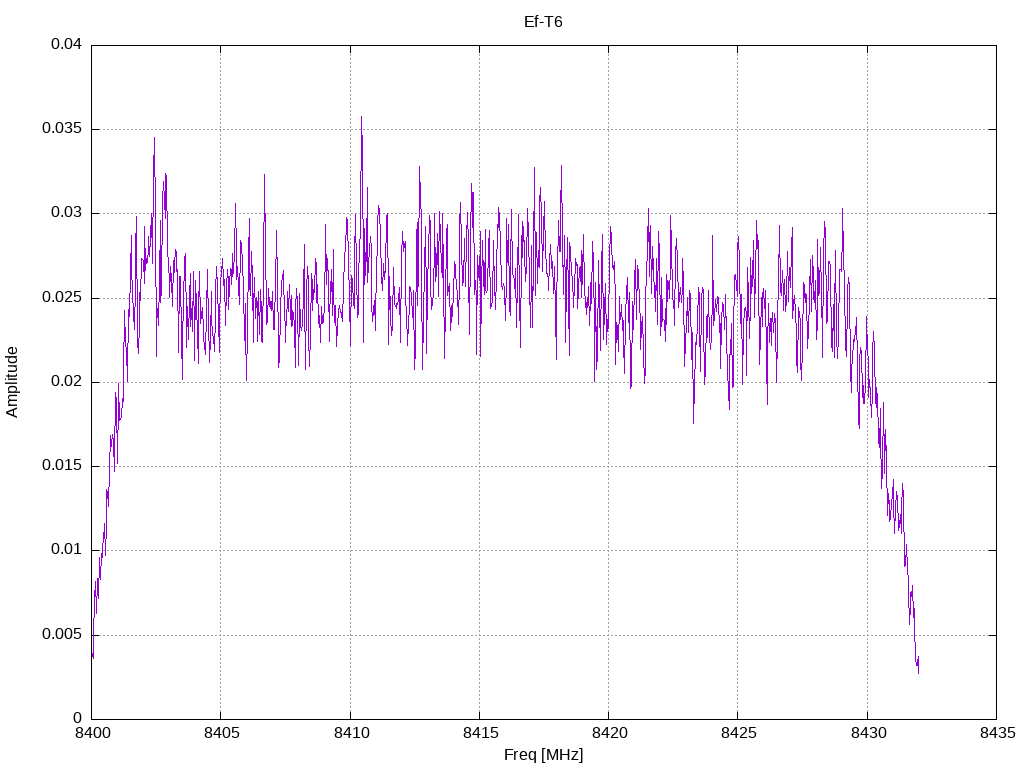Click the plot title Ef-T6
1024x768 pixels.
(x=543, y=22)
